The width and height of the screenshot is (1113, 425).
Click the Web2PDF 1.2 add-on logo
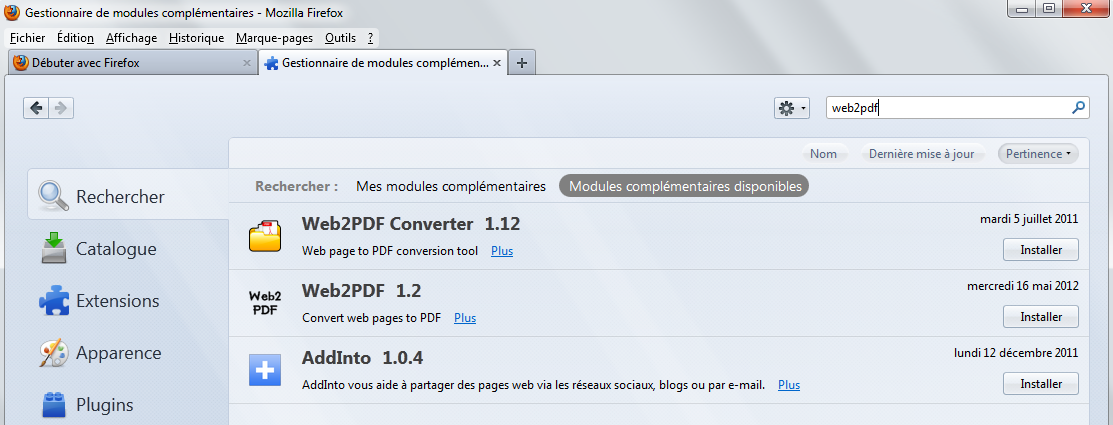(x=265, y=303)
